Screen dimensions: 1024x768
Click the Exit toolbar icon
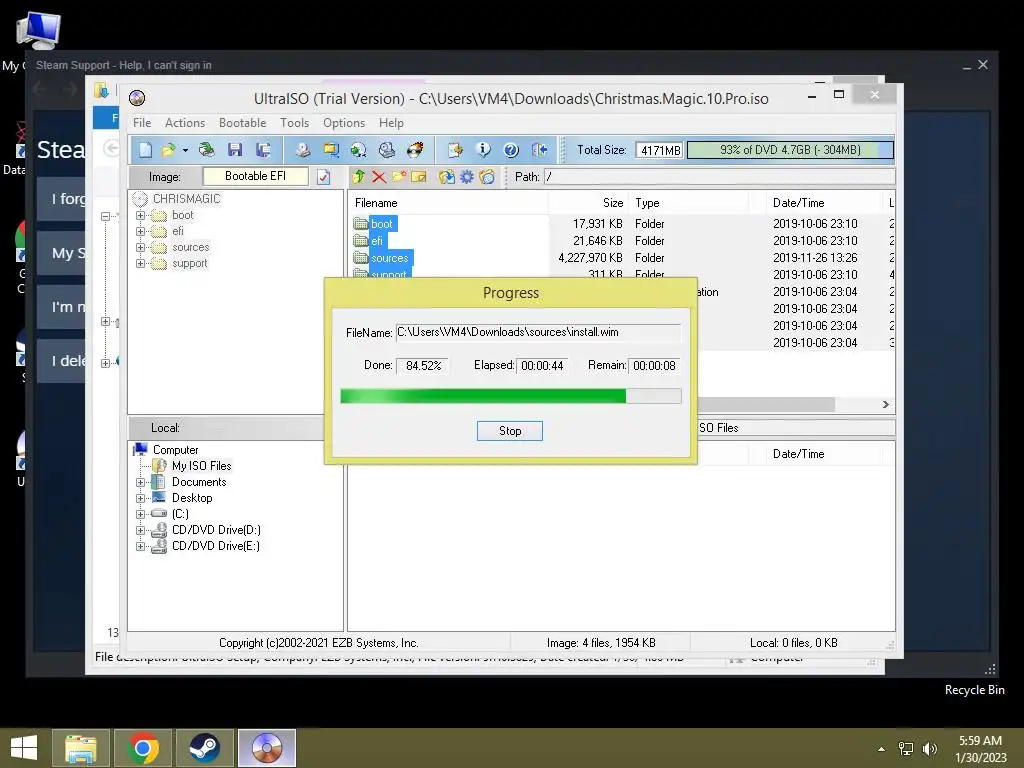539,150
